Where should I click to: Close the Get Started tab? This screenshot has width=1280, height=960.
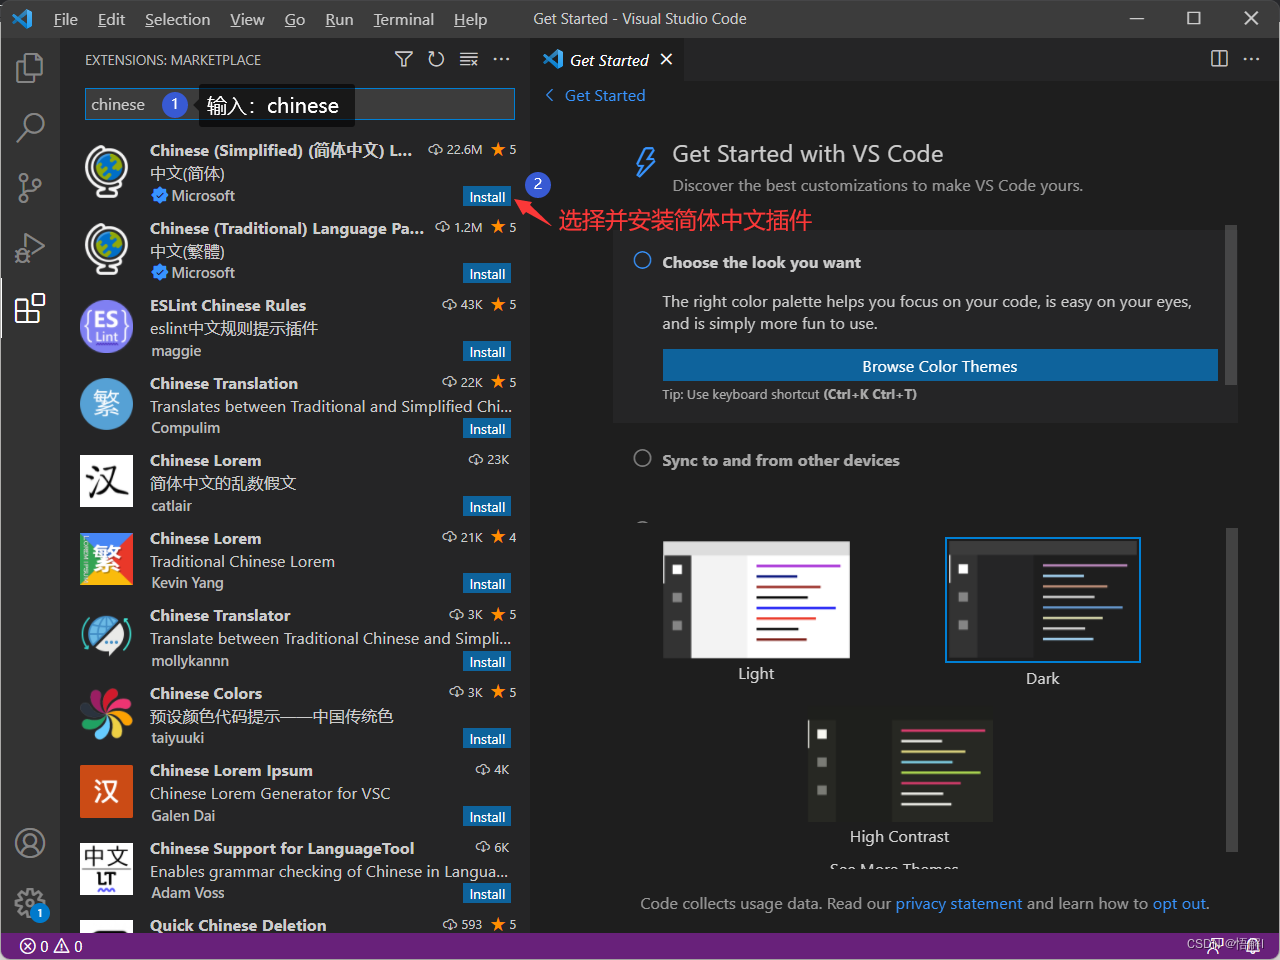click(x=666, y=60)
